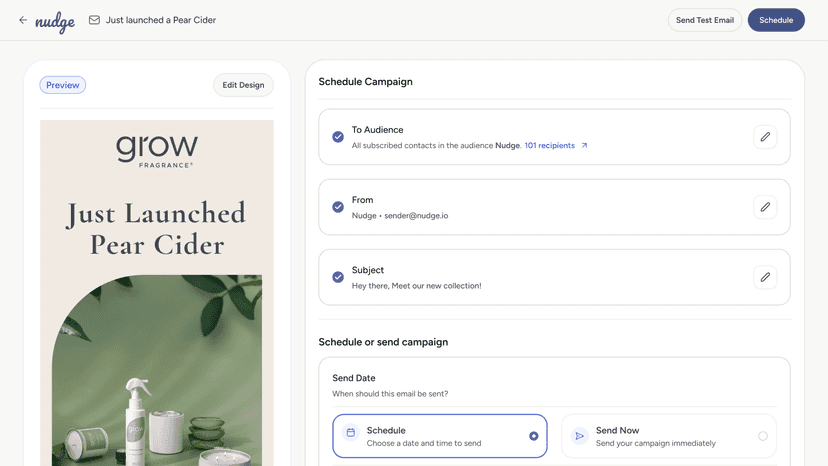Click 'Send your campaign immediately' text

[x=656, y=443]
